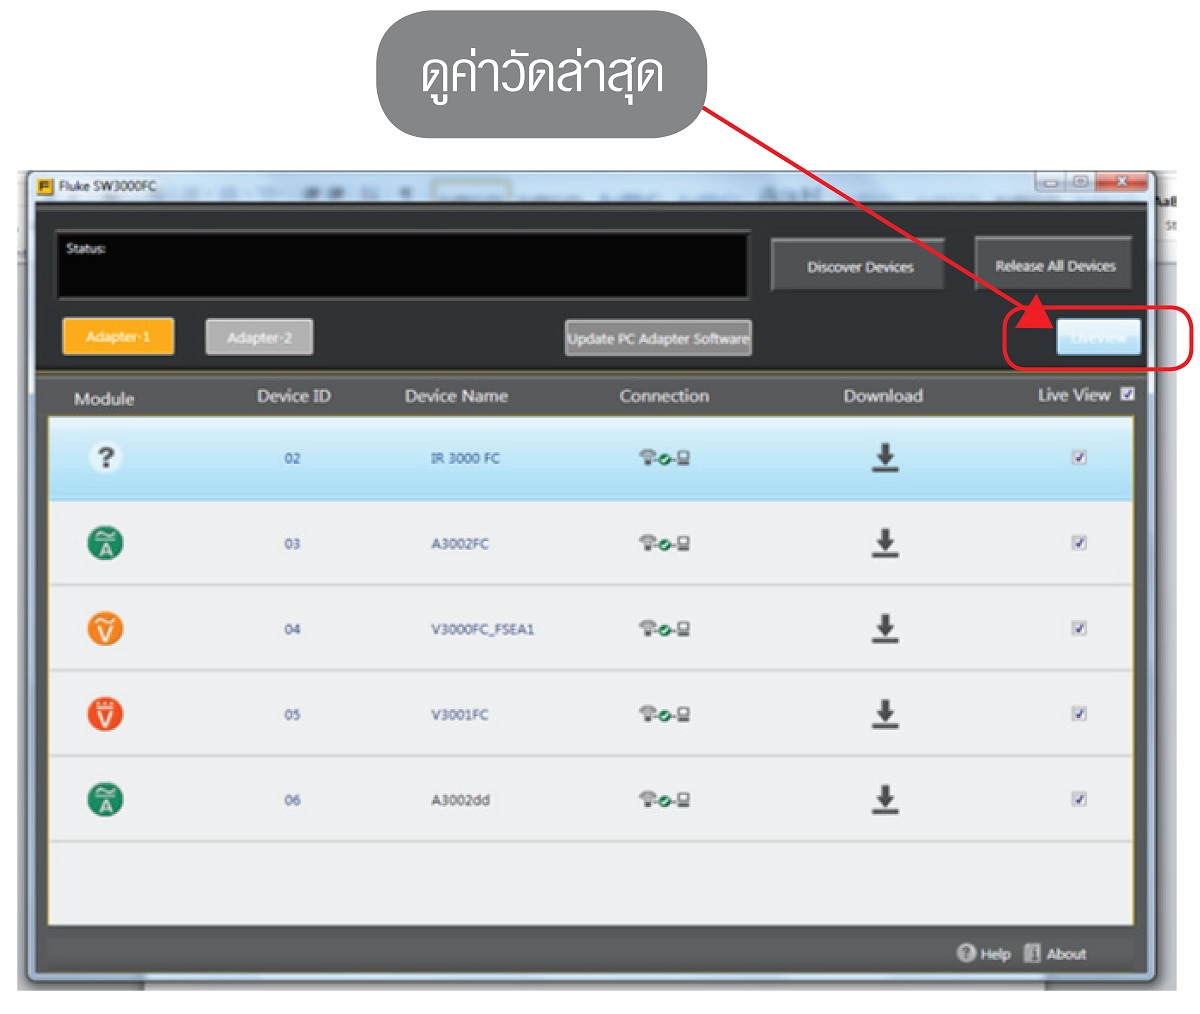Image resolution: width=1200 pixels, height=1014 pixels.
Task: Click the Connection column header
Action: [664, 396]
